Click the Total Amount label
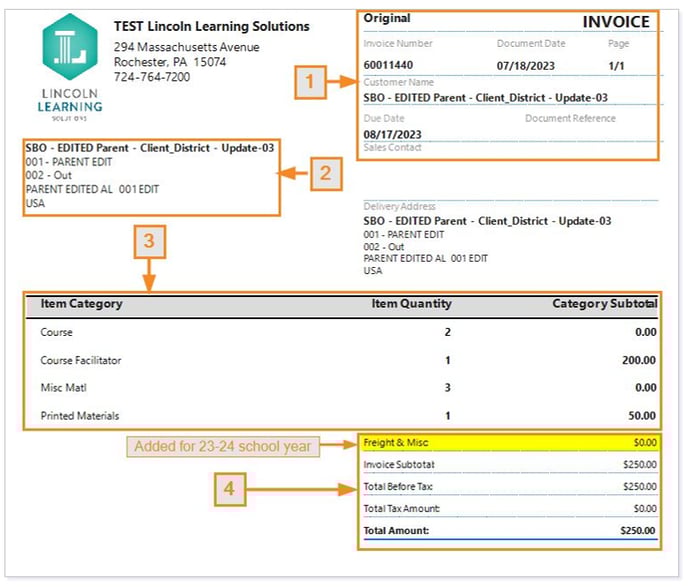This screenshot has width=688, height=587. [396, 530]
